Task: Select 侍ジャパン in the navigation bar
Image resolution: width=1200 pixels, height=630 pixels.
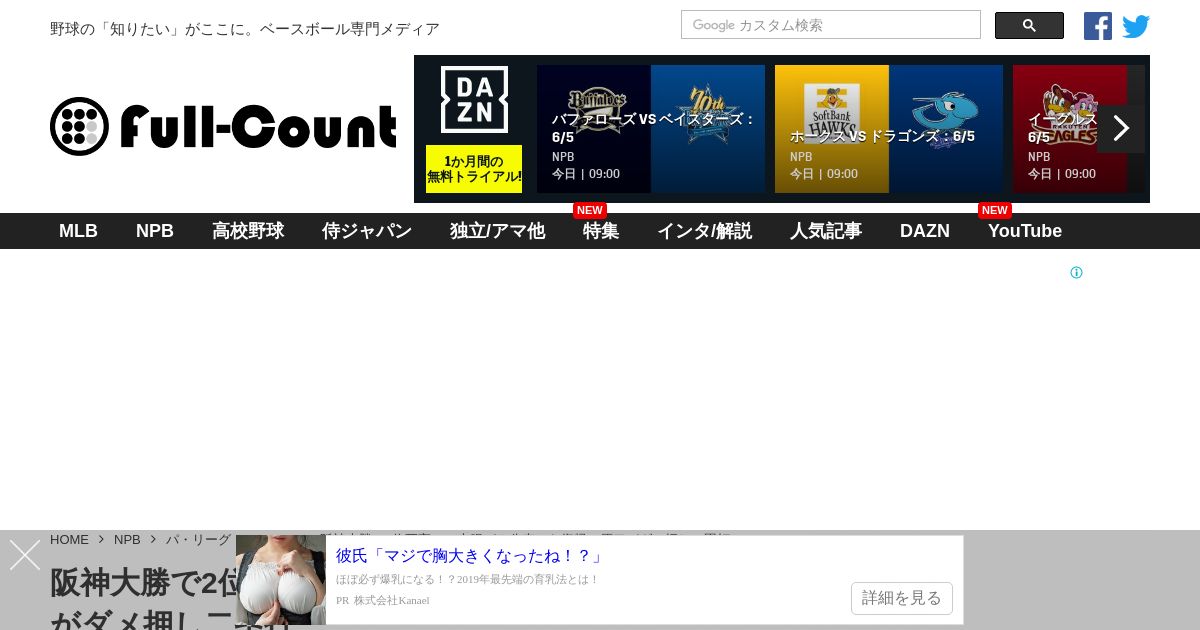Action: [367, 231]
